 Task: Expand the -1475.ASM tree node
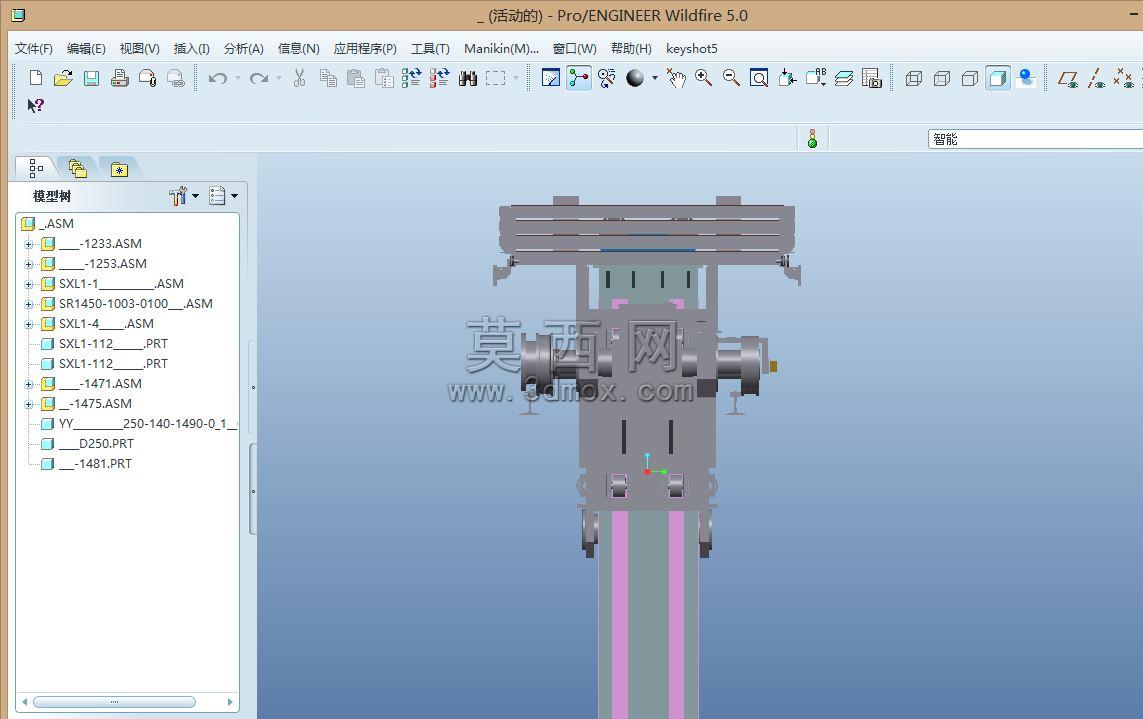[28, 404]
